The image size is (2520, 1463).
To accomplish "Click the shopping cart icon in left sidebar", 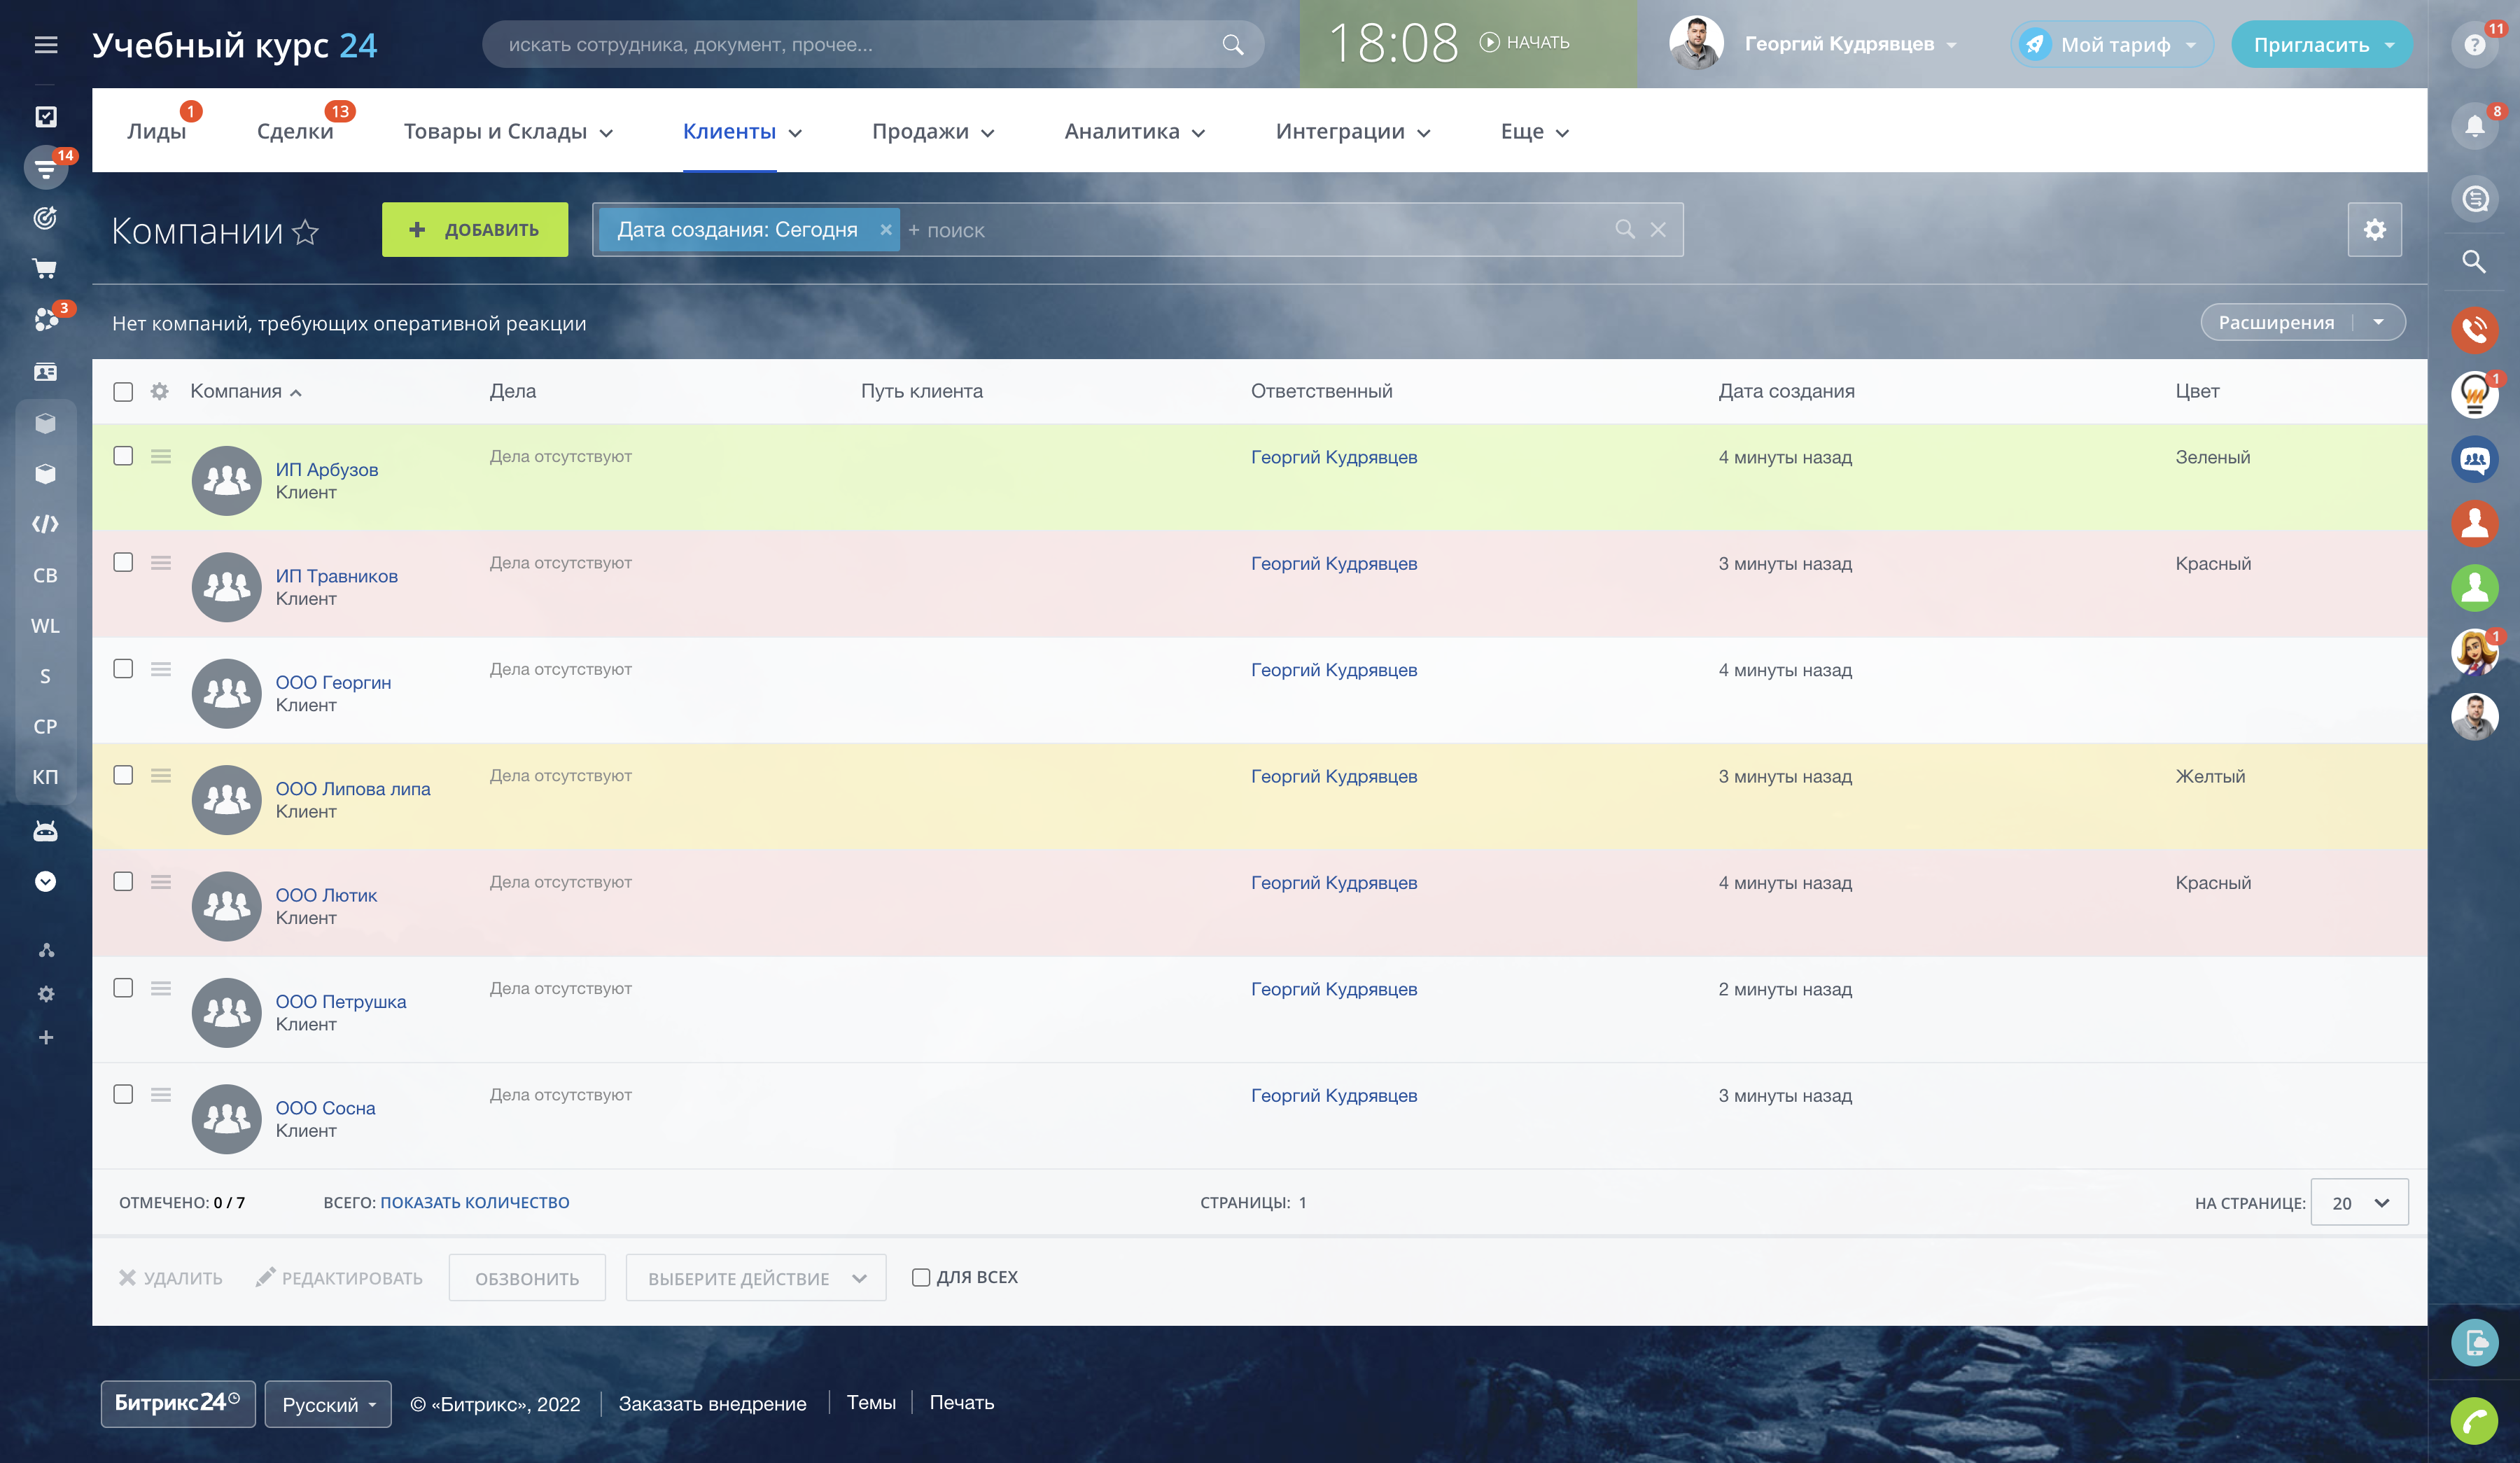I will pyautogui.click(x=45, y=268).
